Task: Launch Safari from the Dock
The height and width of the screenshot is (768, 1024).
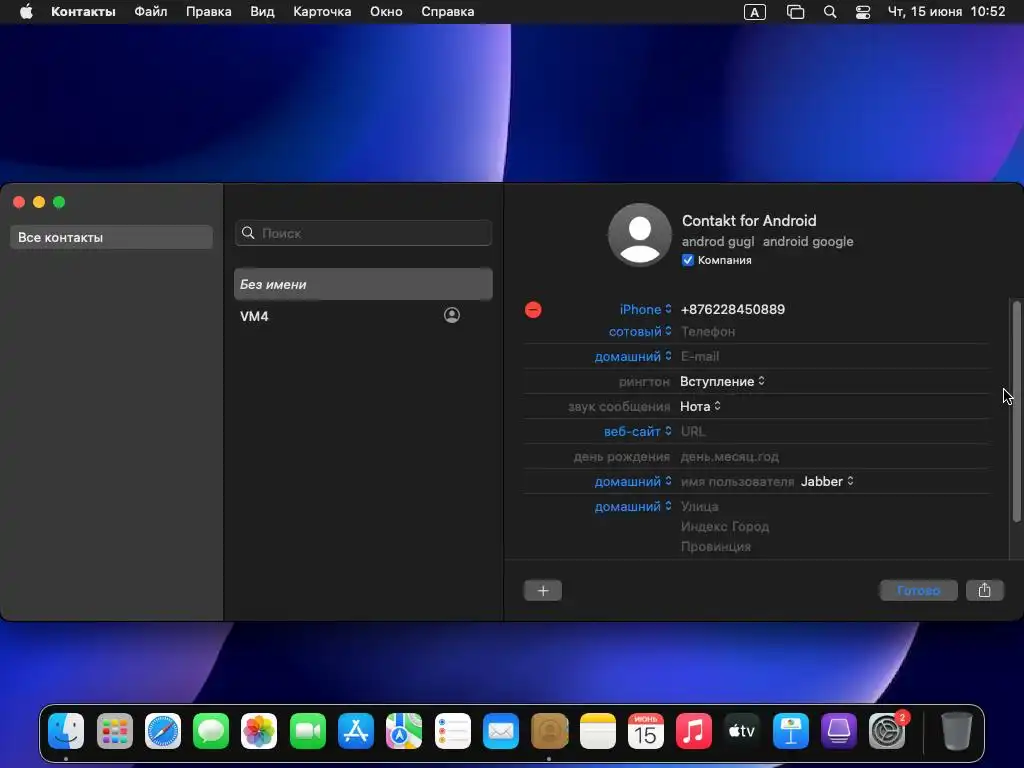Action: coord(163,731)
